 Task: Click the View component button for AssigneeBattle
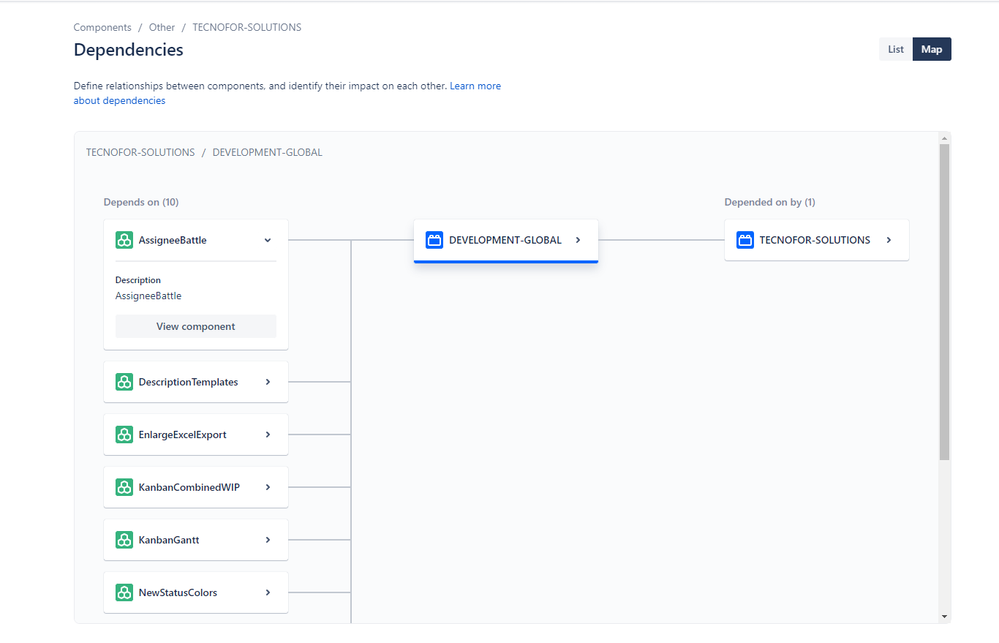(x=195, y=326)
